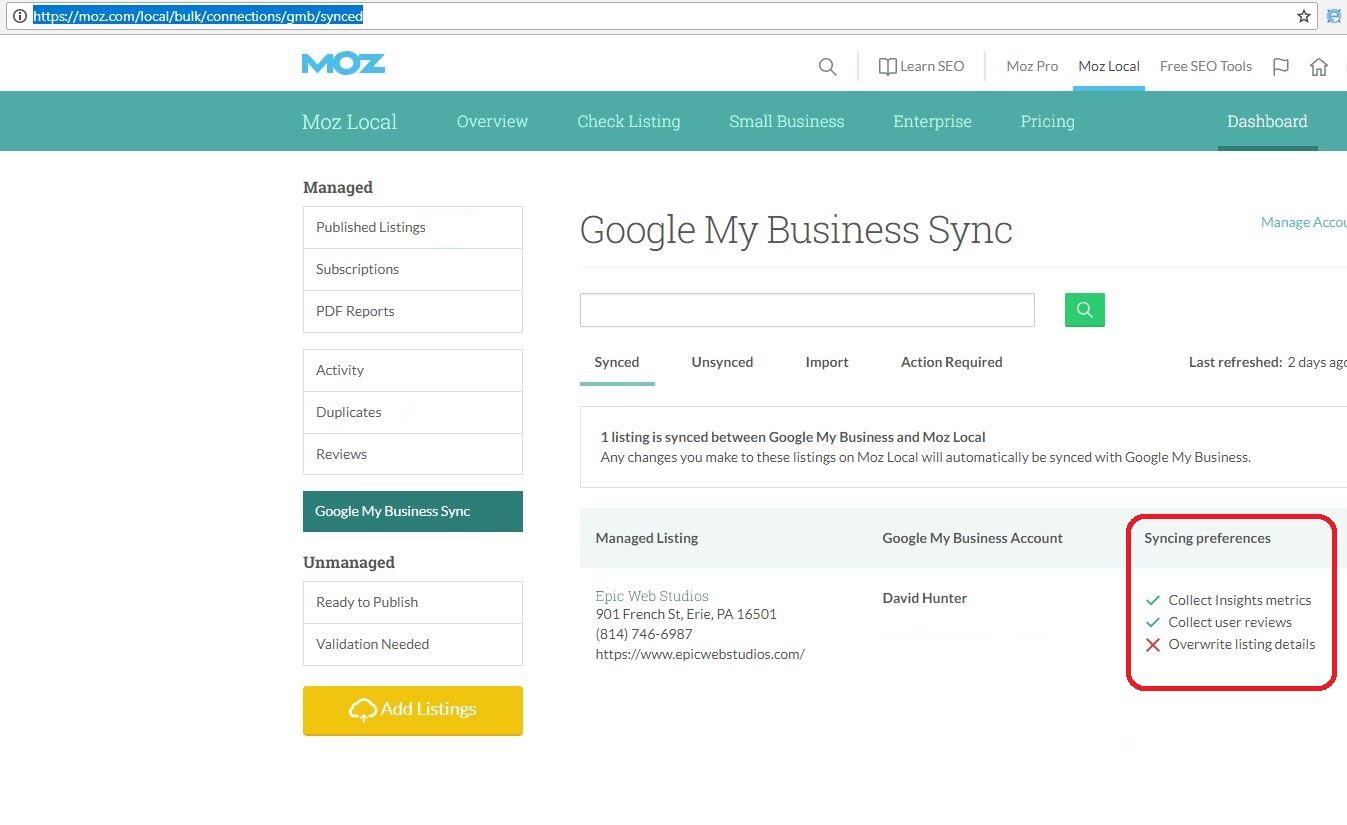
Task: Click the Add Listings button
Action: point(413,710)
